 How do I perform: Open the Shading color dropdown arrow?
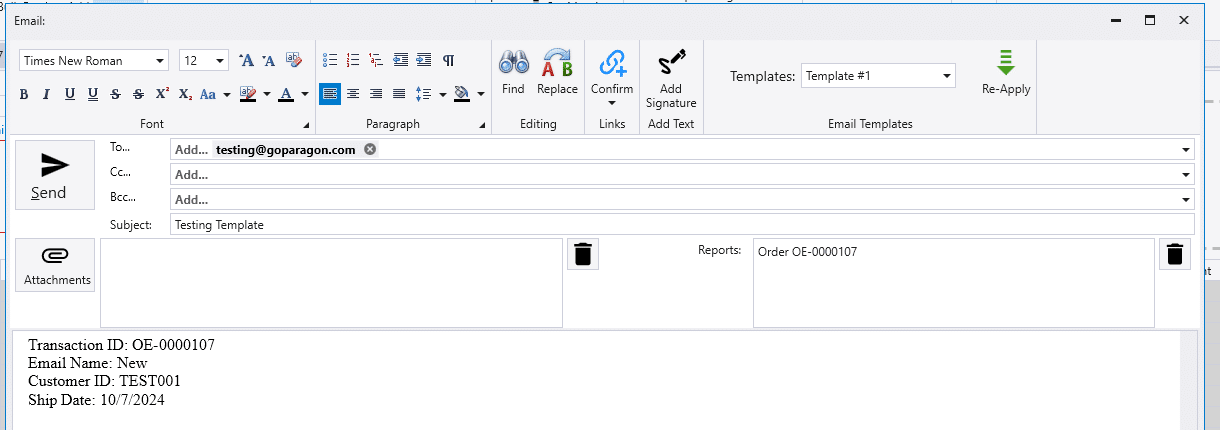[480, 95]
